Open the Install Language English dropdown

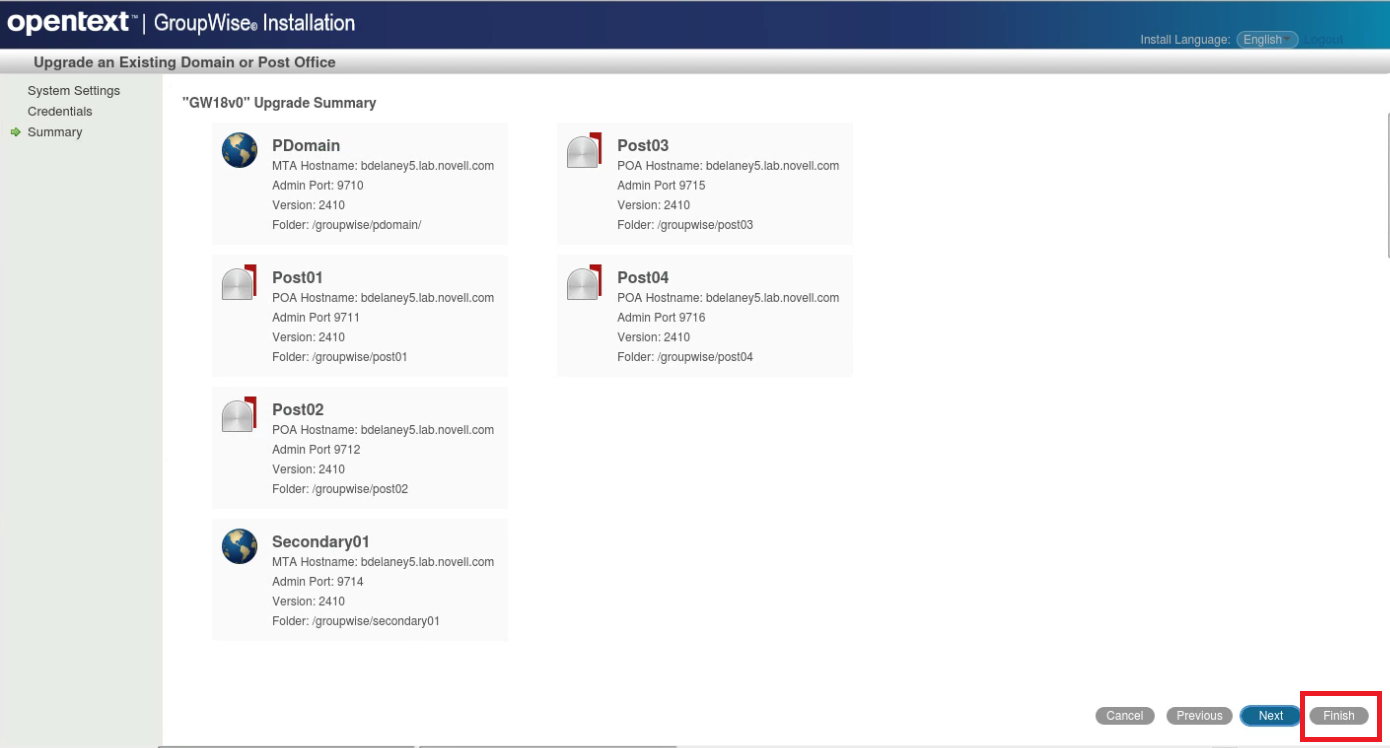point(1266,39)
